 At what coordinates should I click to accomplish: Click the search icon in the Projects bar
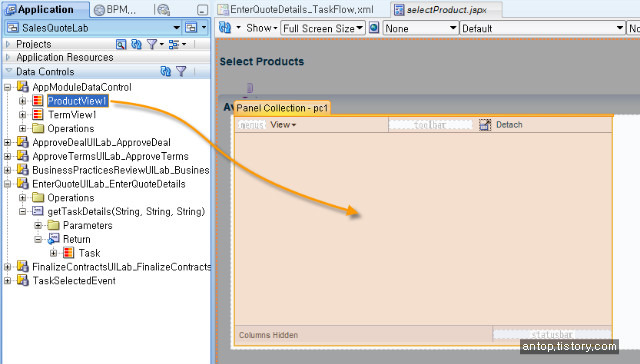(x=121, y=44)
